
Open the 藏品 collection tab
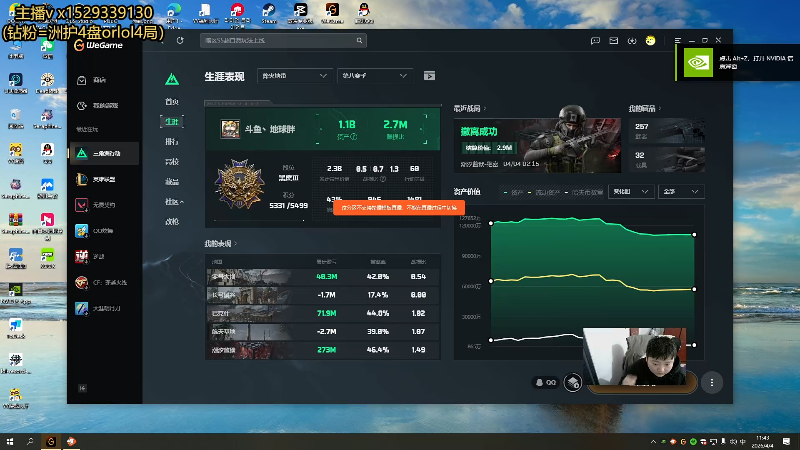pyautogui.click(x=172, y=182)
